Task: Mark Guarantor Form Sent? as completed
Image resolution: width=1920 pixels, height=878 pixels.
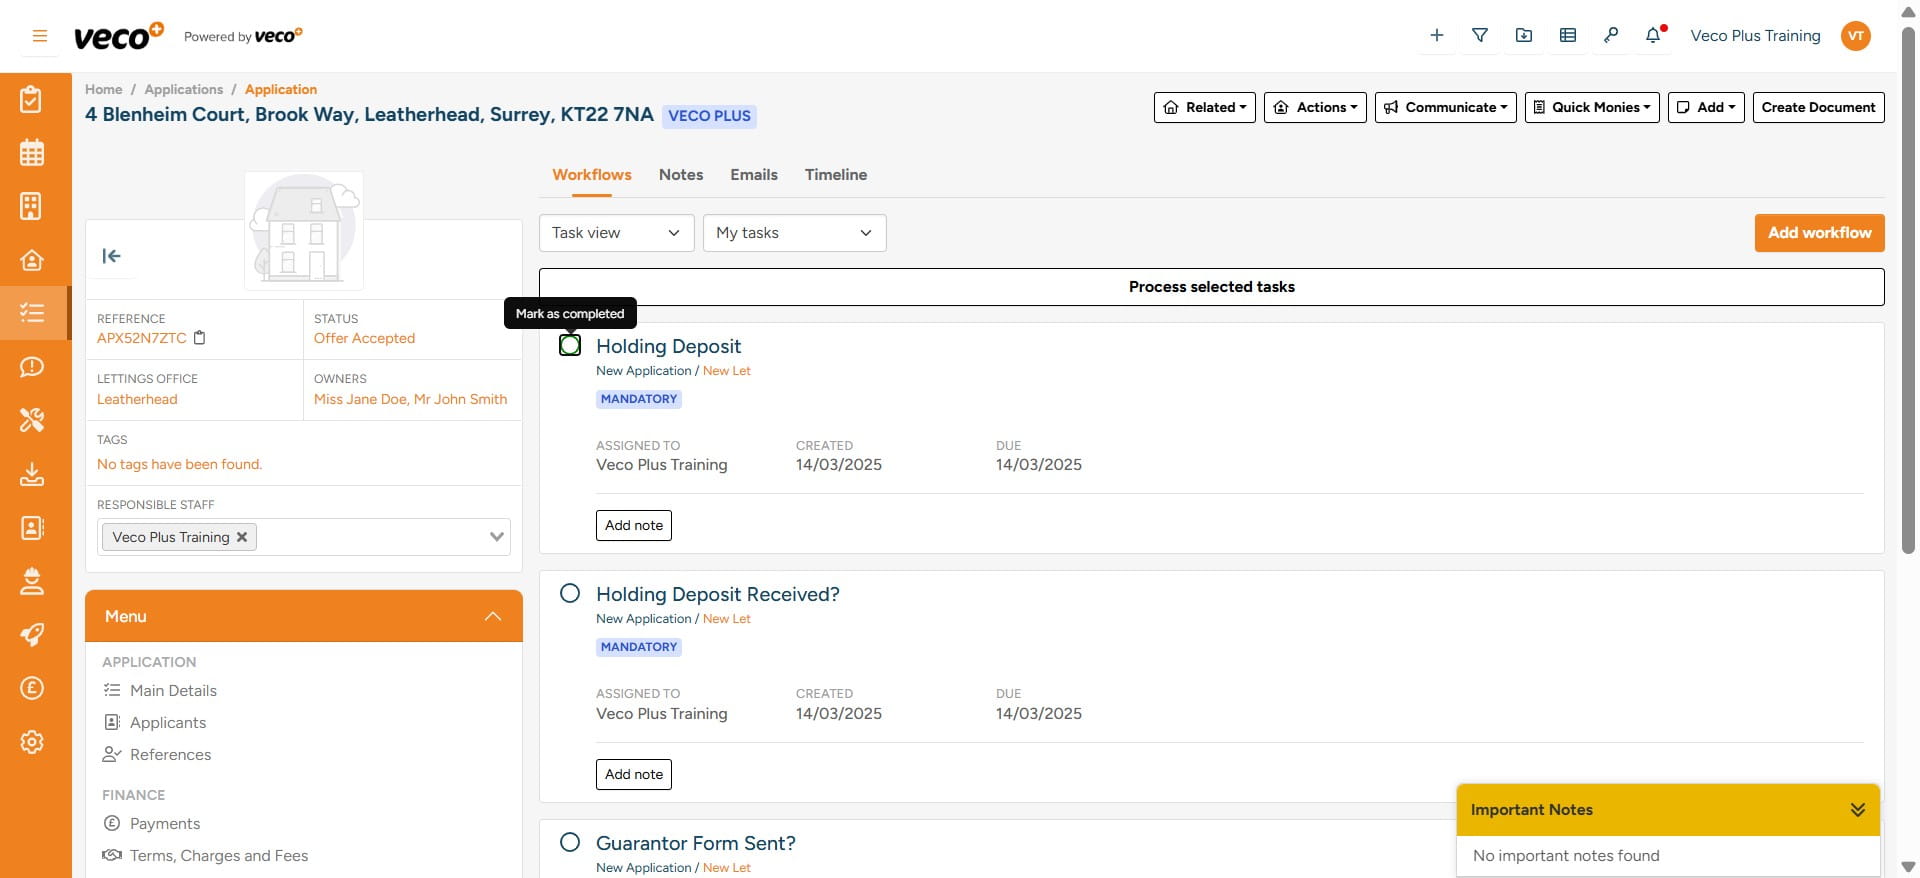Action: click(x=570, y=842)
